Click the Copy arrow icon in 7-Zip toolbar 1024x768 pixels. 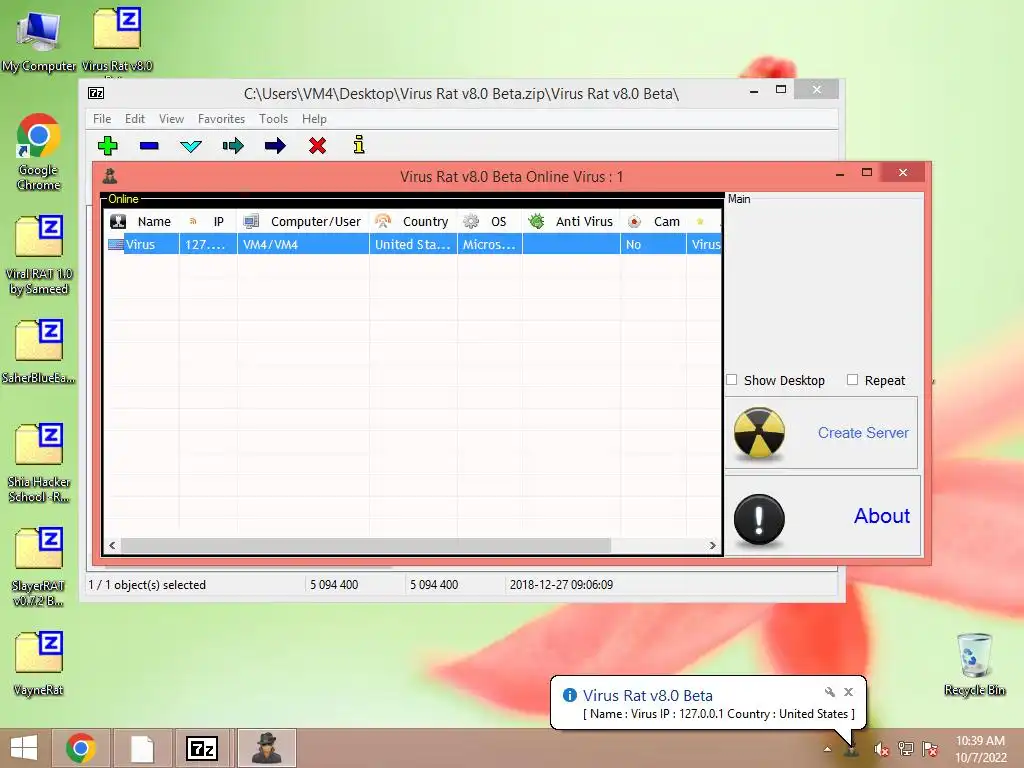pos(233,145)
